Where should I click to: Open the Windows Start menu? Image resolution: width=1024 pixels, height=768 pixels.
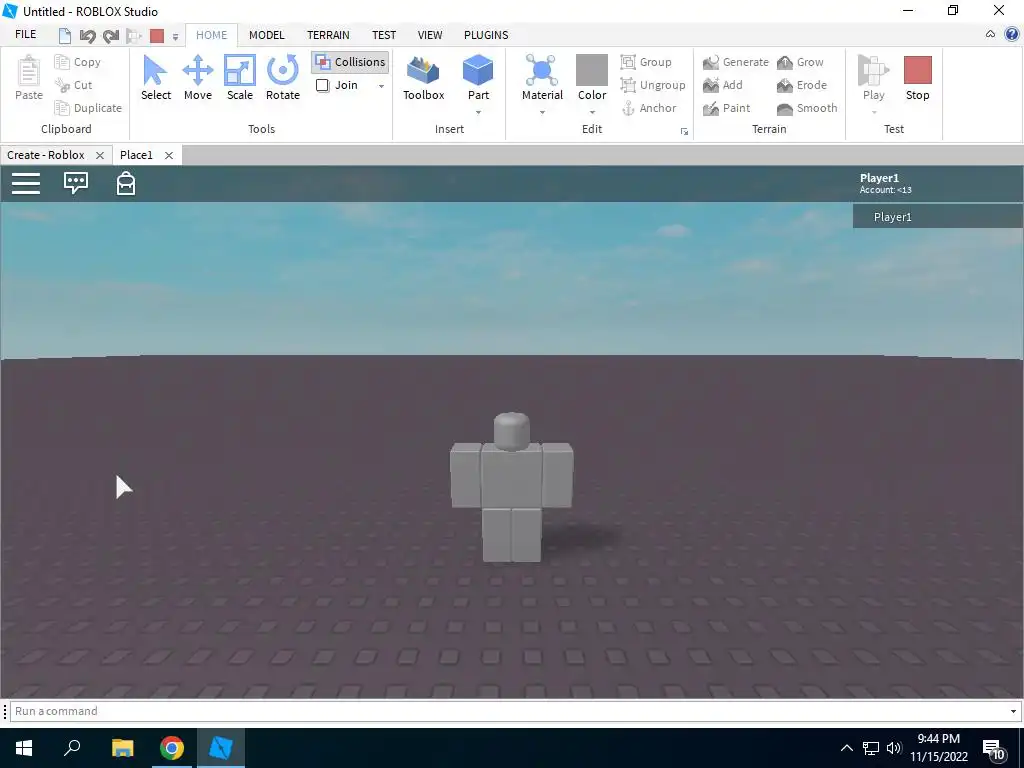[x=24, y=748]
